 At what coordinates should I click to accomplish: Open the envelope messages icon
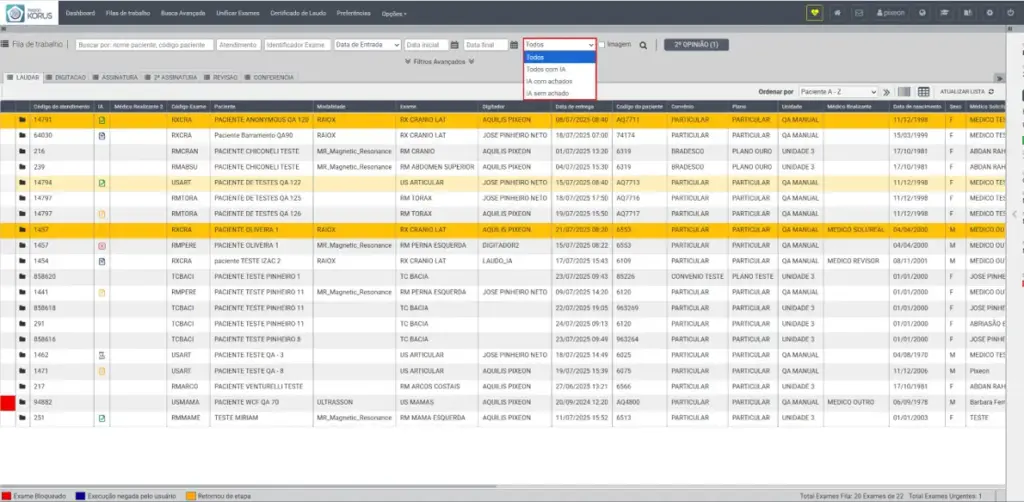859,13
